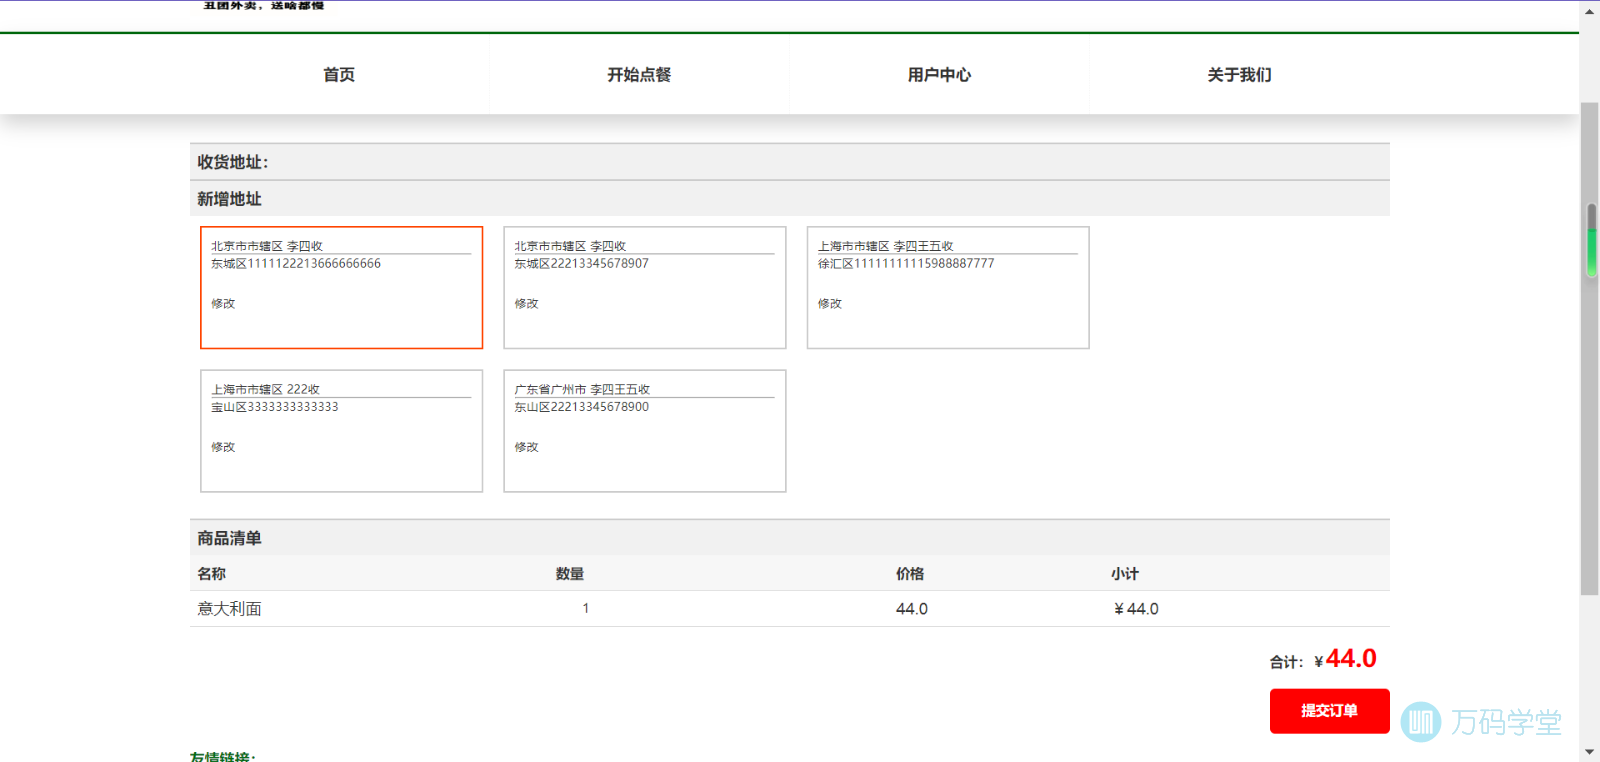Select address card 东城区22213345678907
The image size is (1600, 762).
[x=645, y=288]
